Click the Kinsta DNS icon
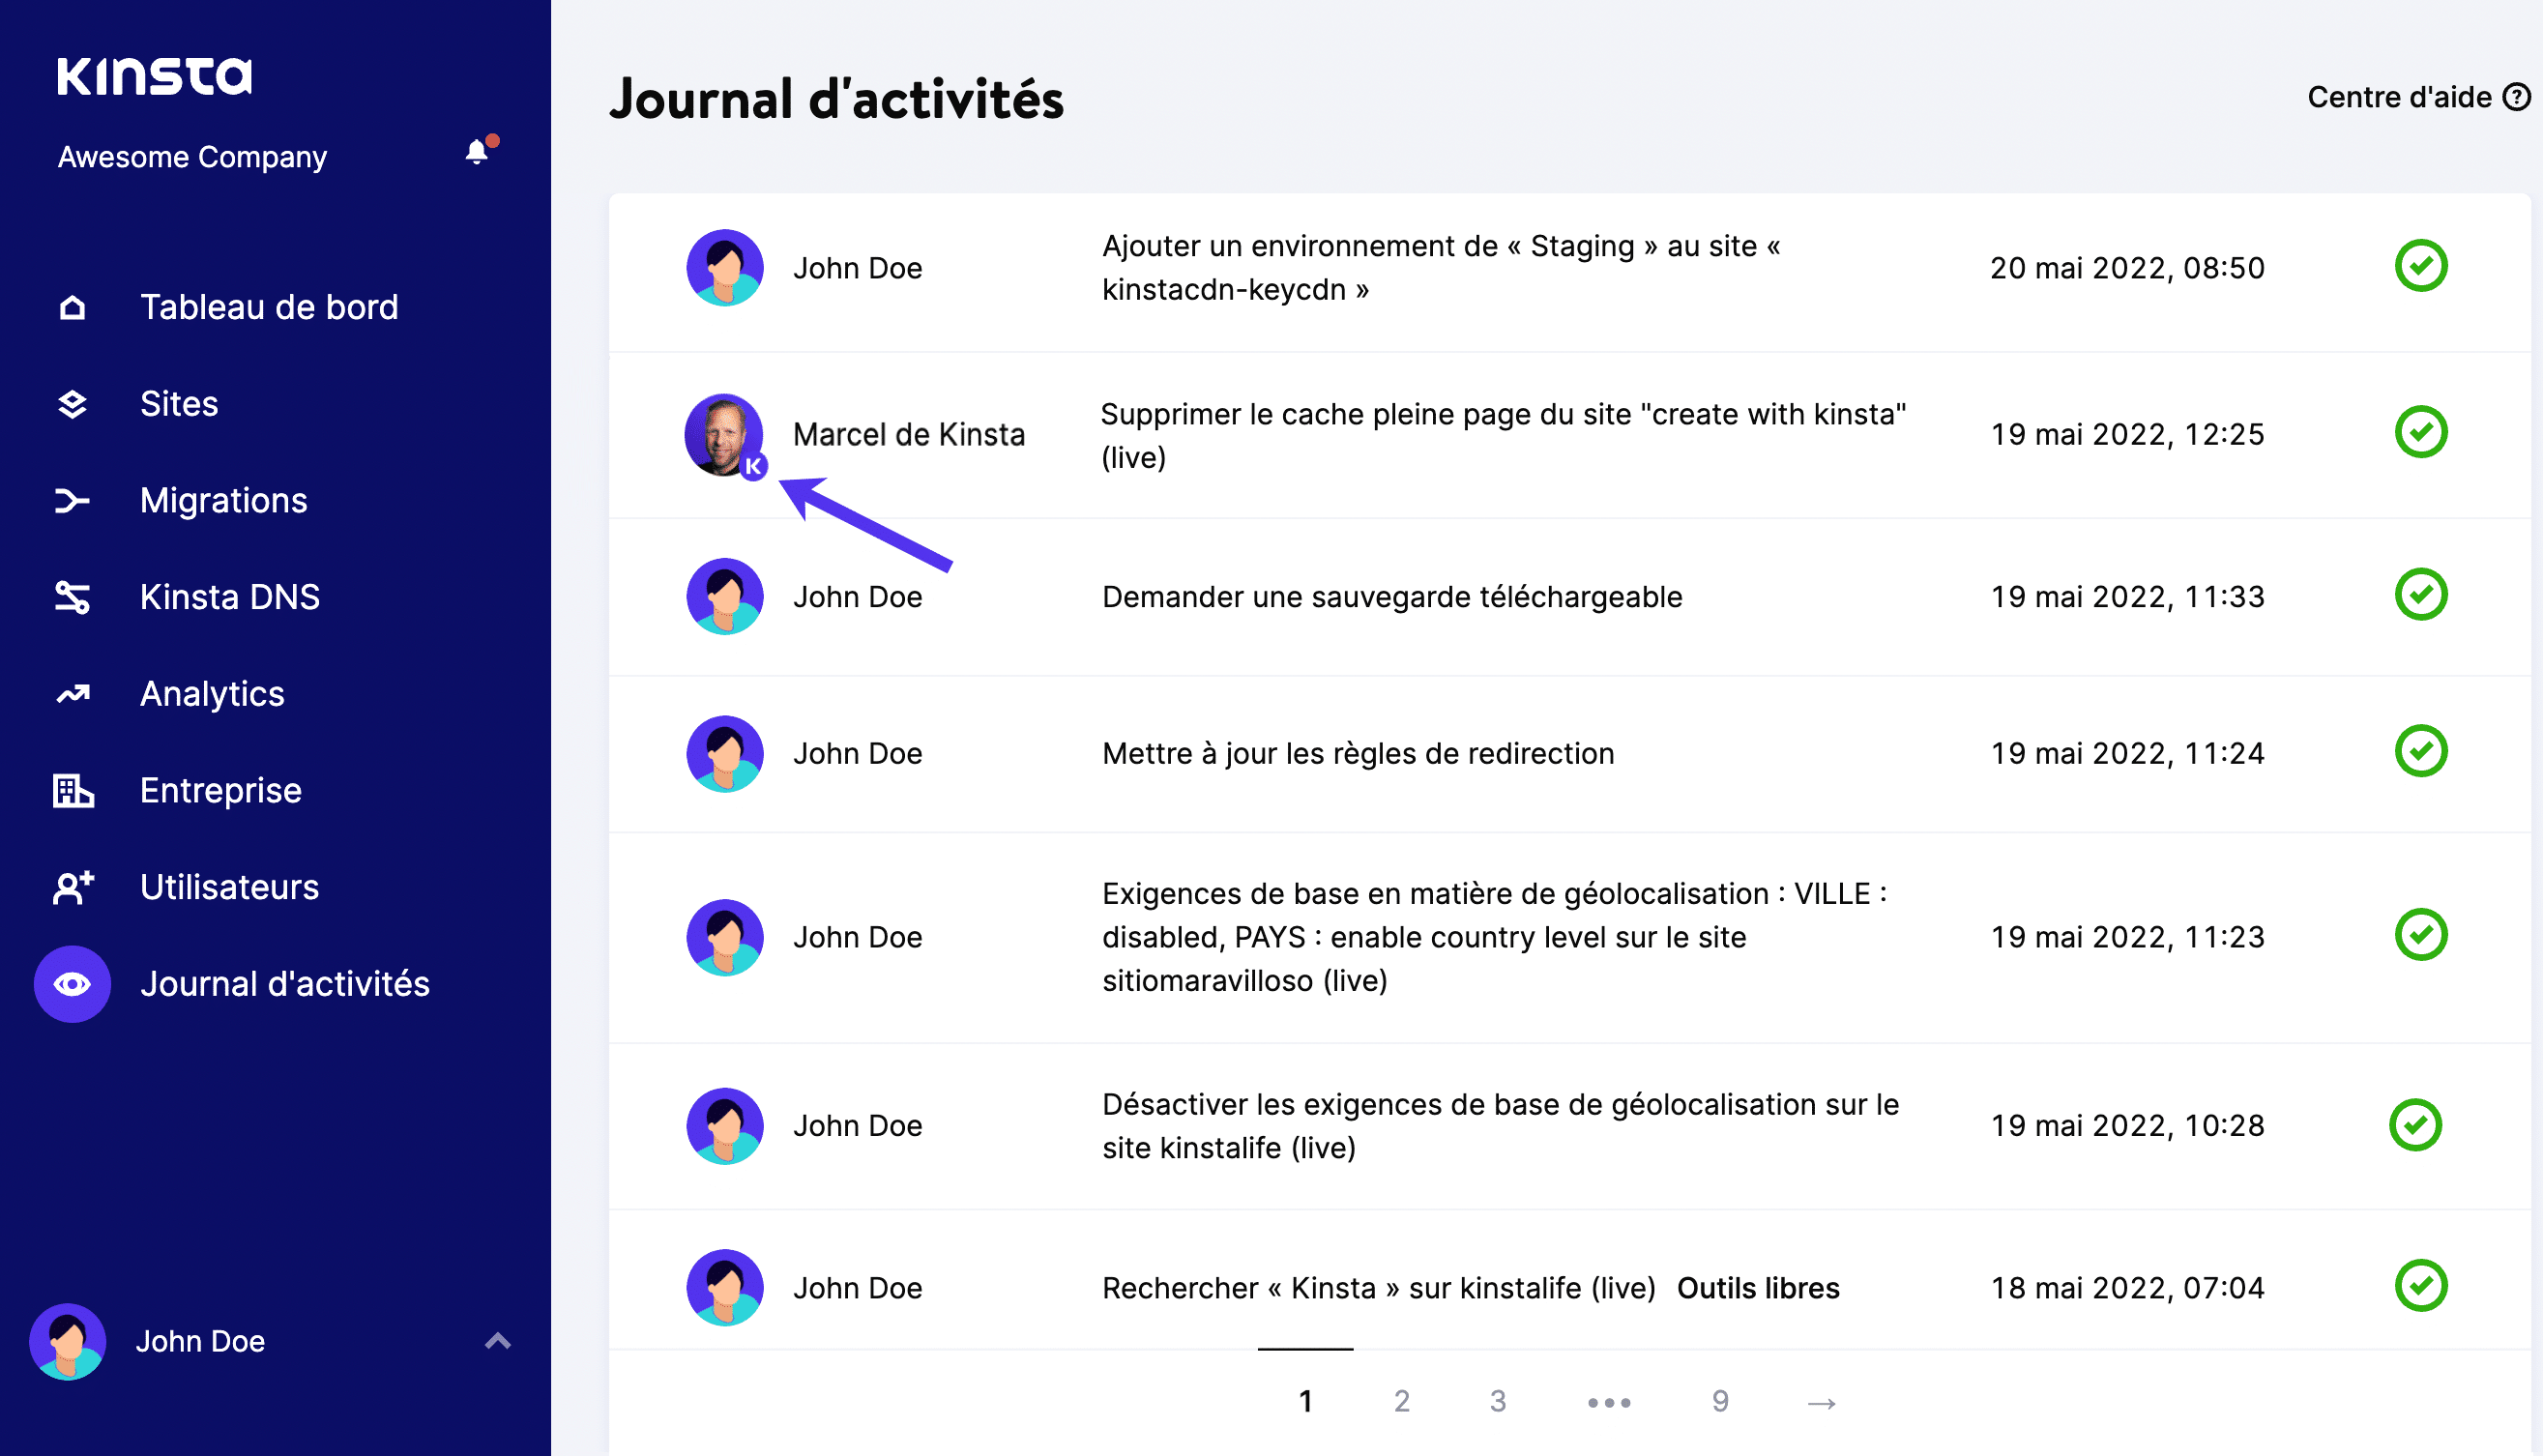The image size is (2543, 1456). [70, 597]
